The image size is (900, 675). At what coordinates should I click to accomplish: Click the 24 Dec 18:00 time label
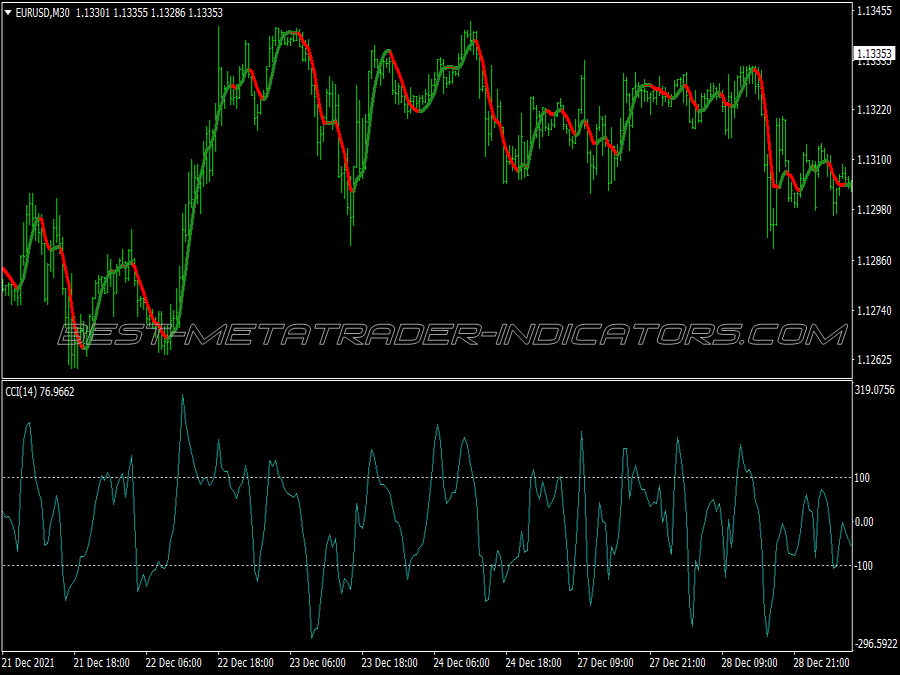534,663
